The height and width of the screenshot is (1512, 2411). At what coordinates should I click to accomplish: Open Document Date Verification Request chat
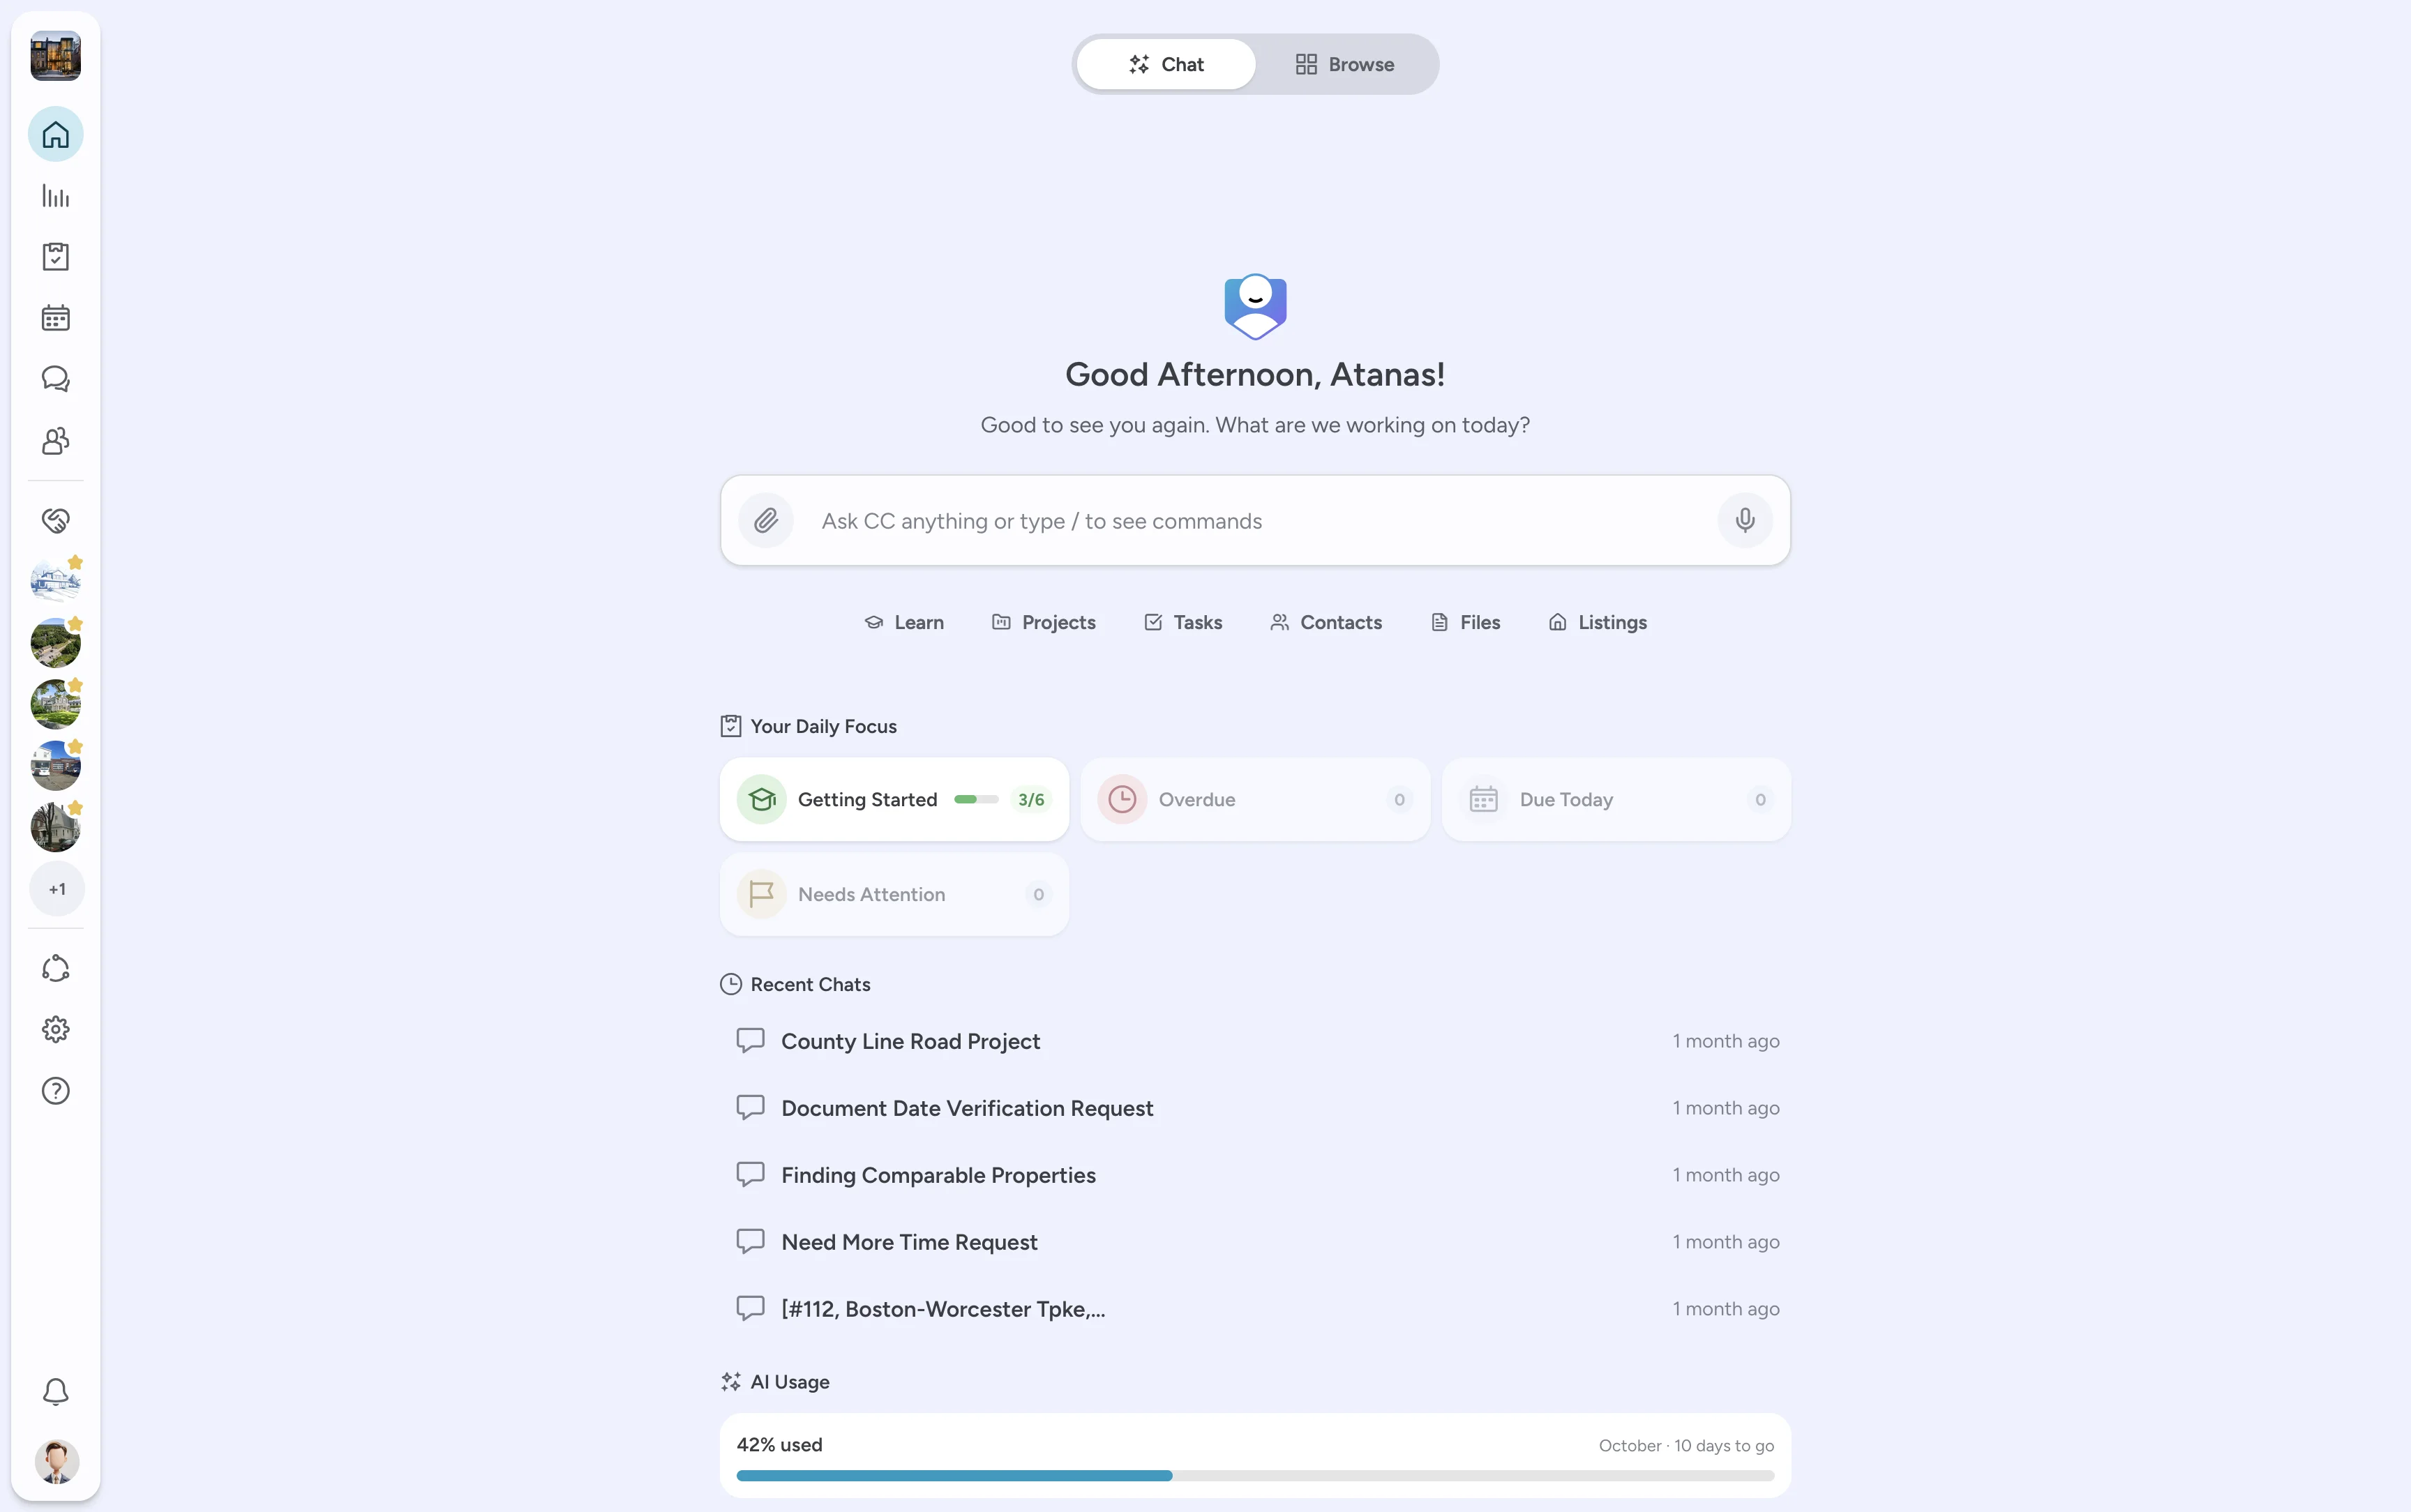[1255, 1108]
